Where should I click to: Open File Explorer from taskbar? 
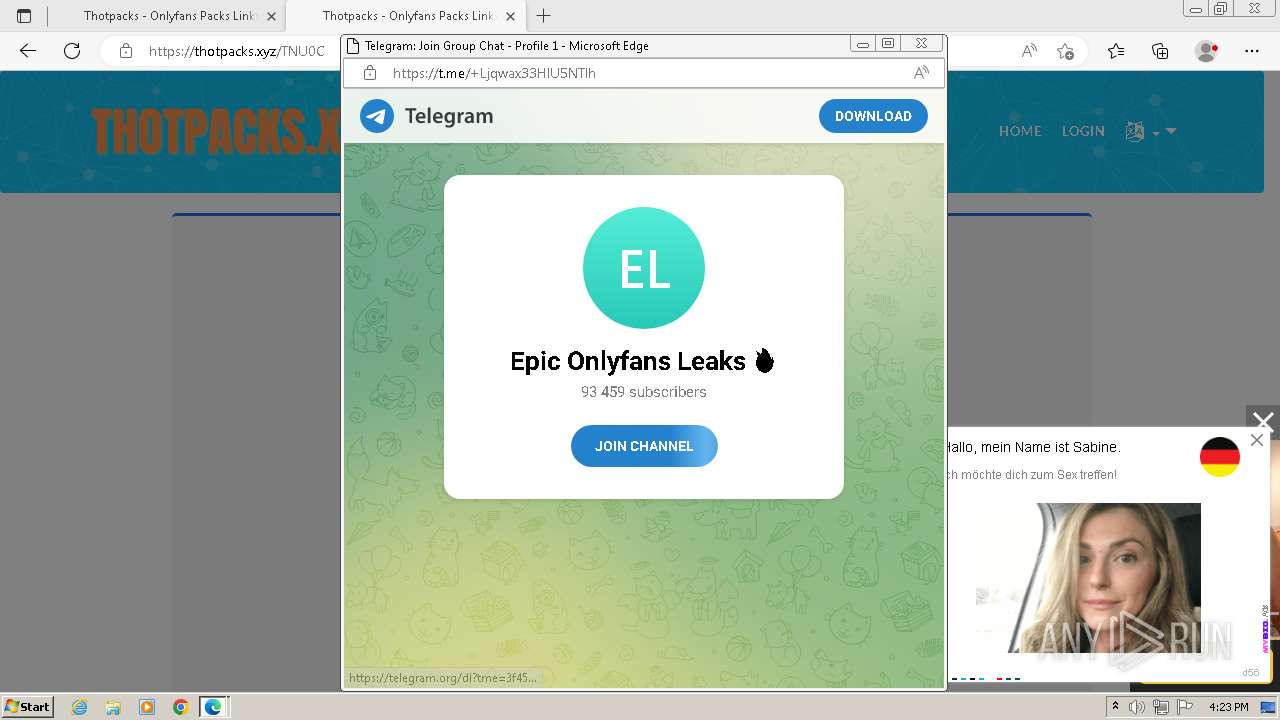[113, 707]
